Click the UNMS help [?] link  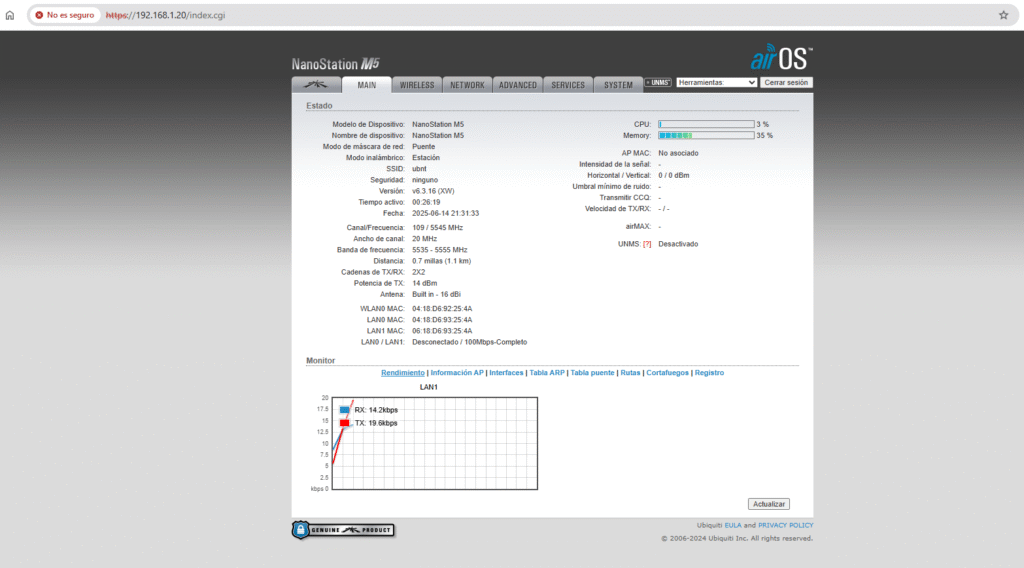(x=647, y=244)
